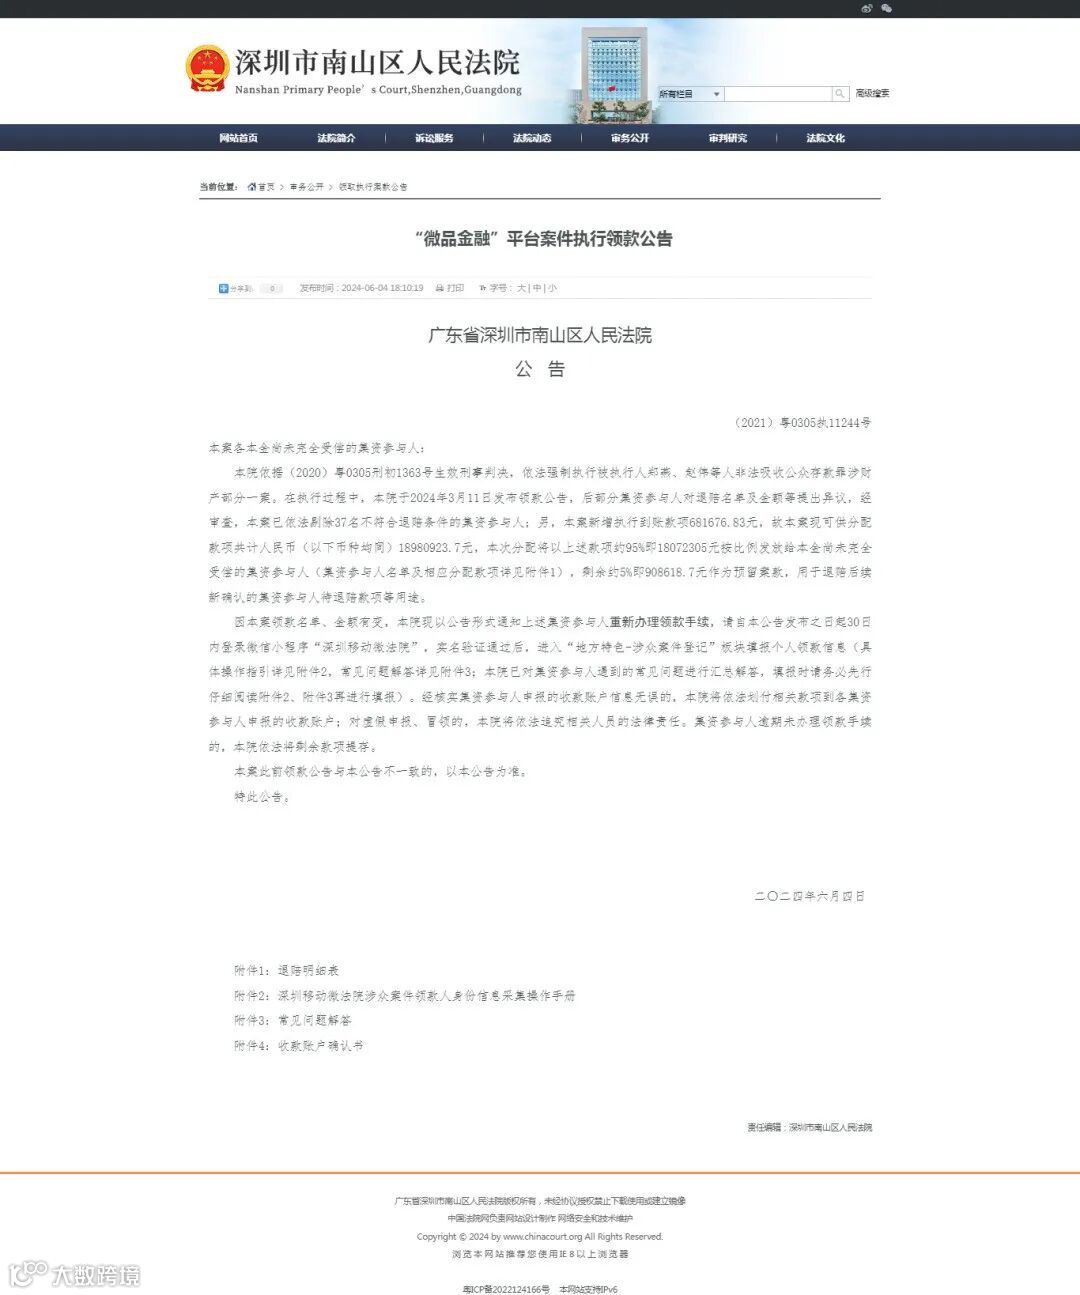Viewport: 1080px width, 1295px height.
Task: Click the ICP record number 粤ICP备2022124166号
Action: pos(506,1289)
